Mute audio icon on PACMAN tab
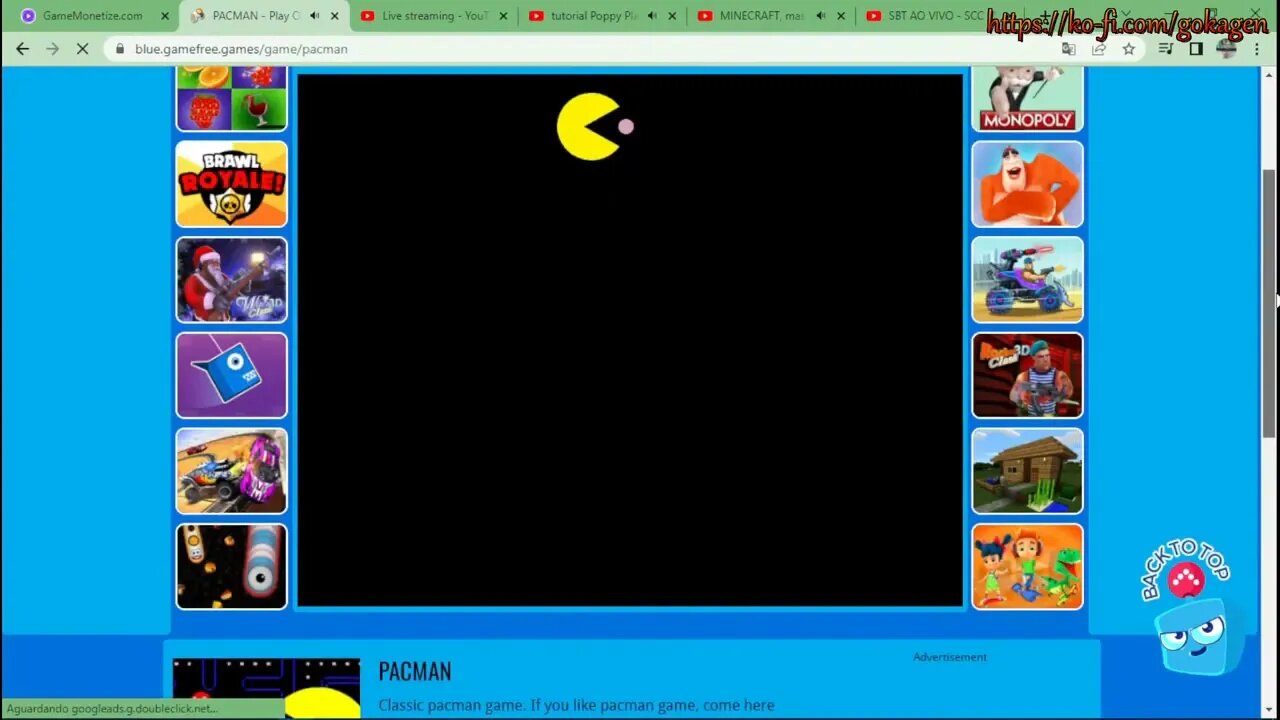This screenshot has width=1280, height=720. tap(314, 16)
